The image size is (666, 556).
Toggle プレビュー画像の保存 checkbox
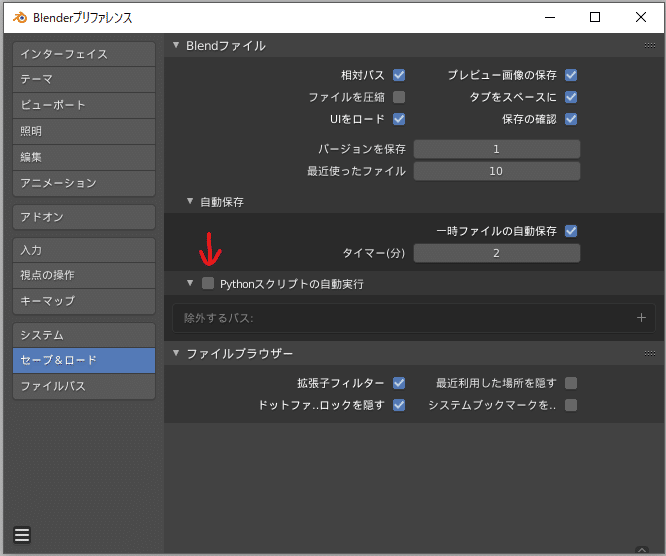pos(571,75)
